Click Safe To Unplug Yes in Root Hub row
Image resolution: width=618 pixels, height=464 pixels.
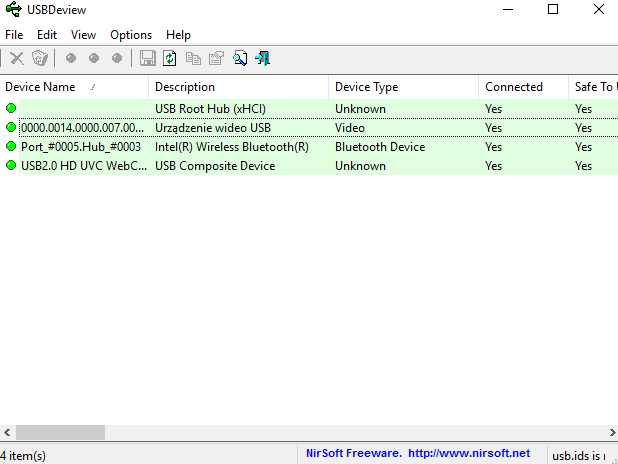583,109
